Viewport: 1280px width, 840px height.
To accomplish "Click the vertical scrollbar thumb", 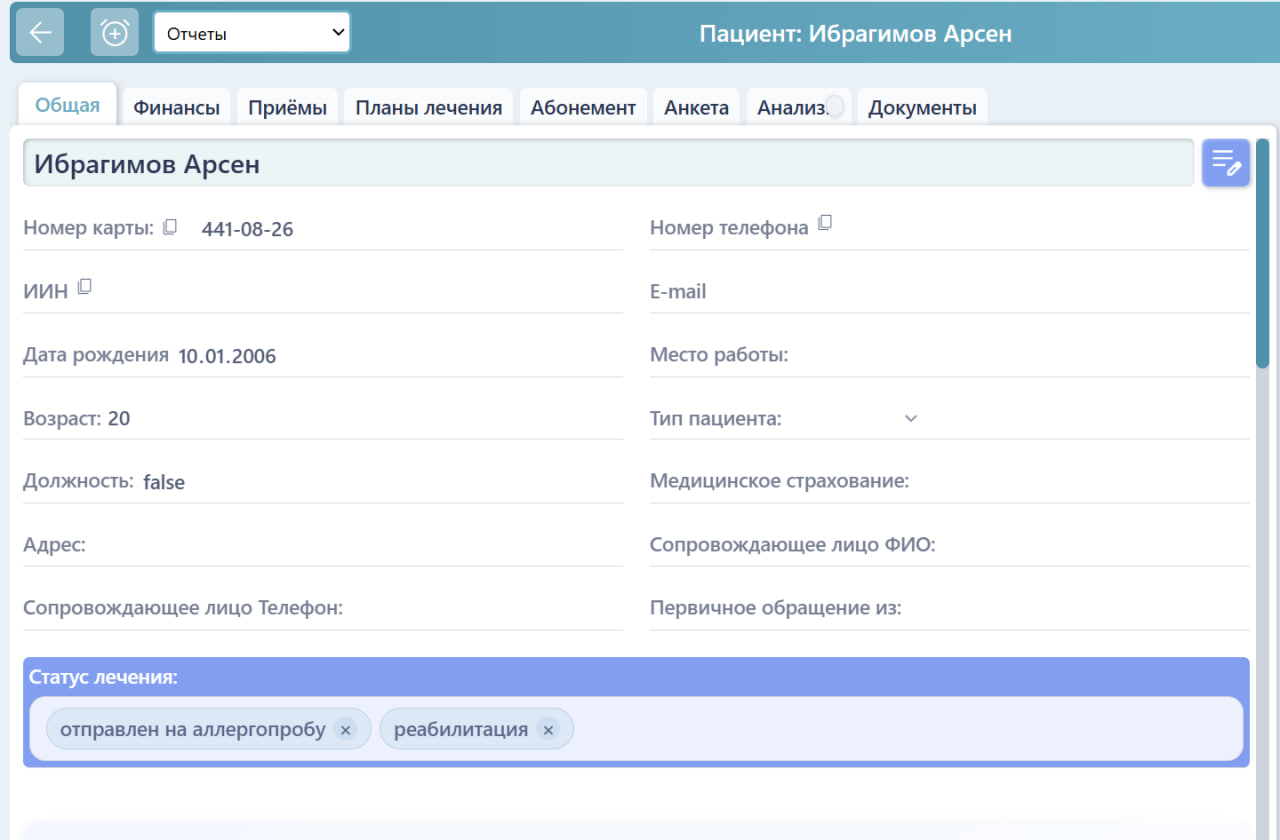I will coord(1263,254).
